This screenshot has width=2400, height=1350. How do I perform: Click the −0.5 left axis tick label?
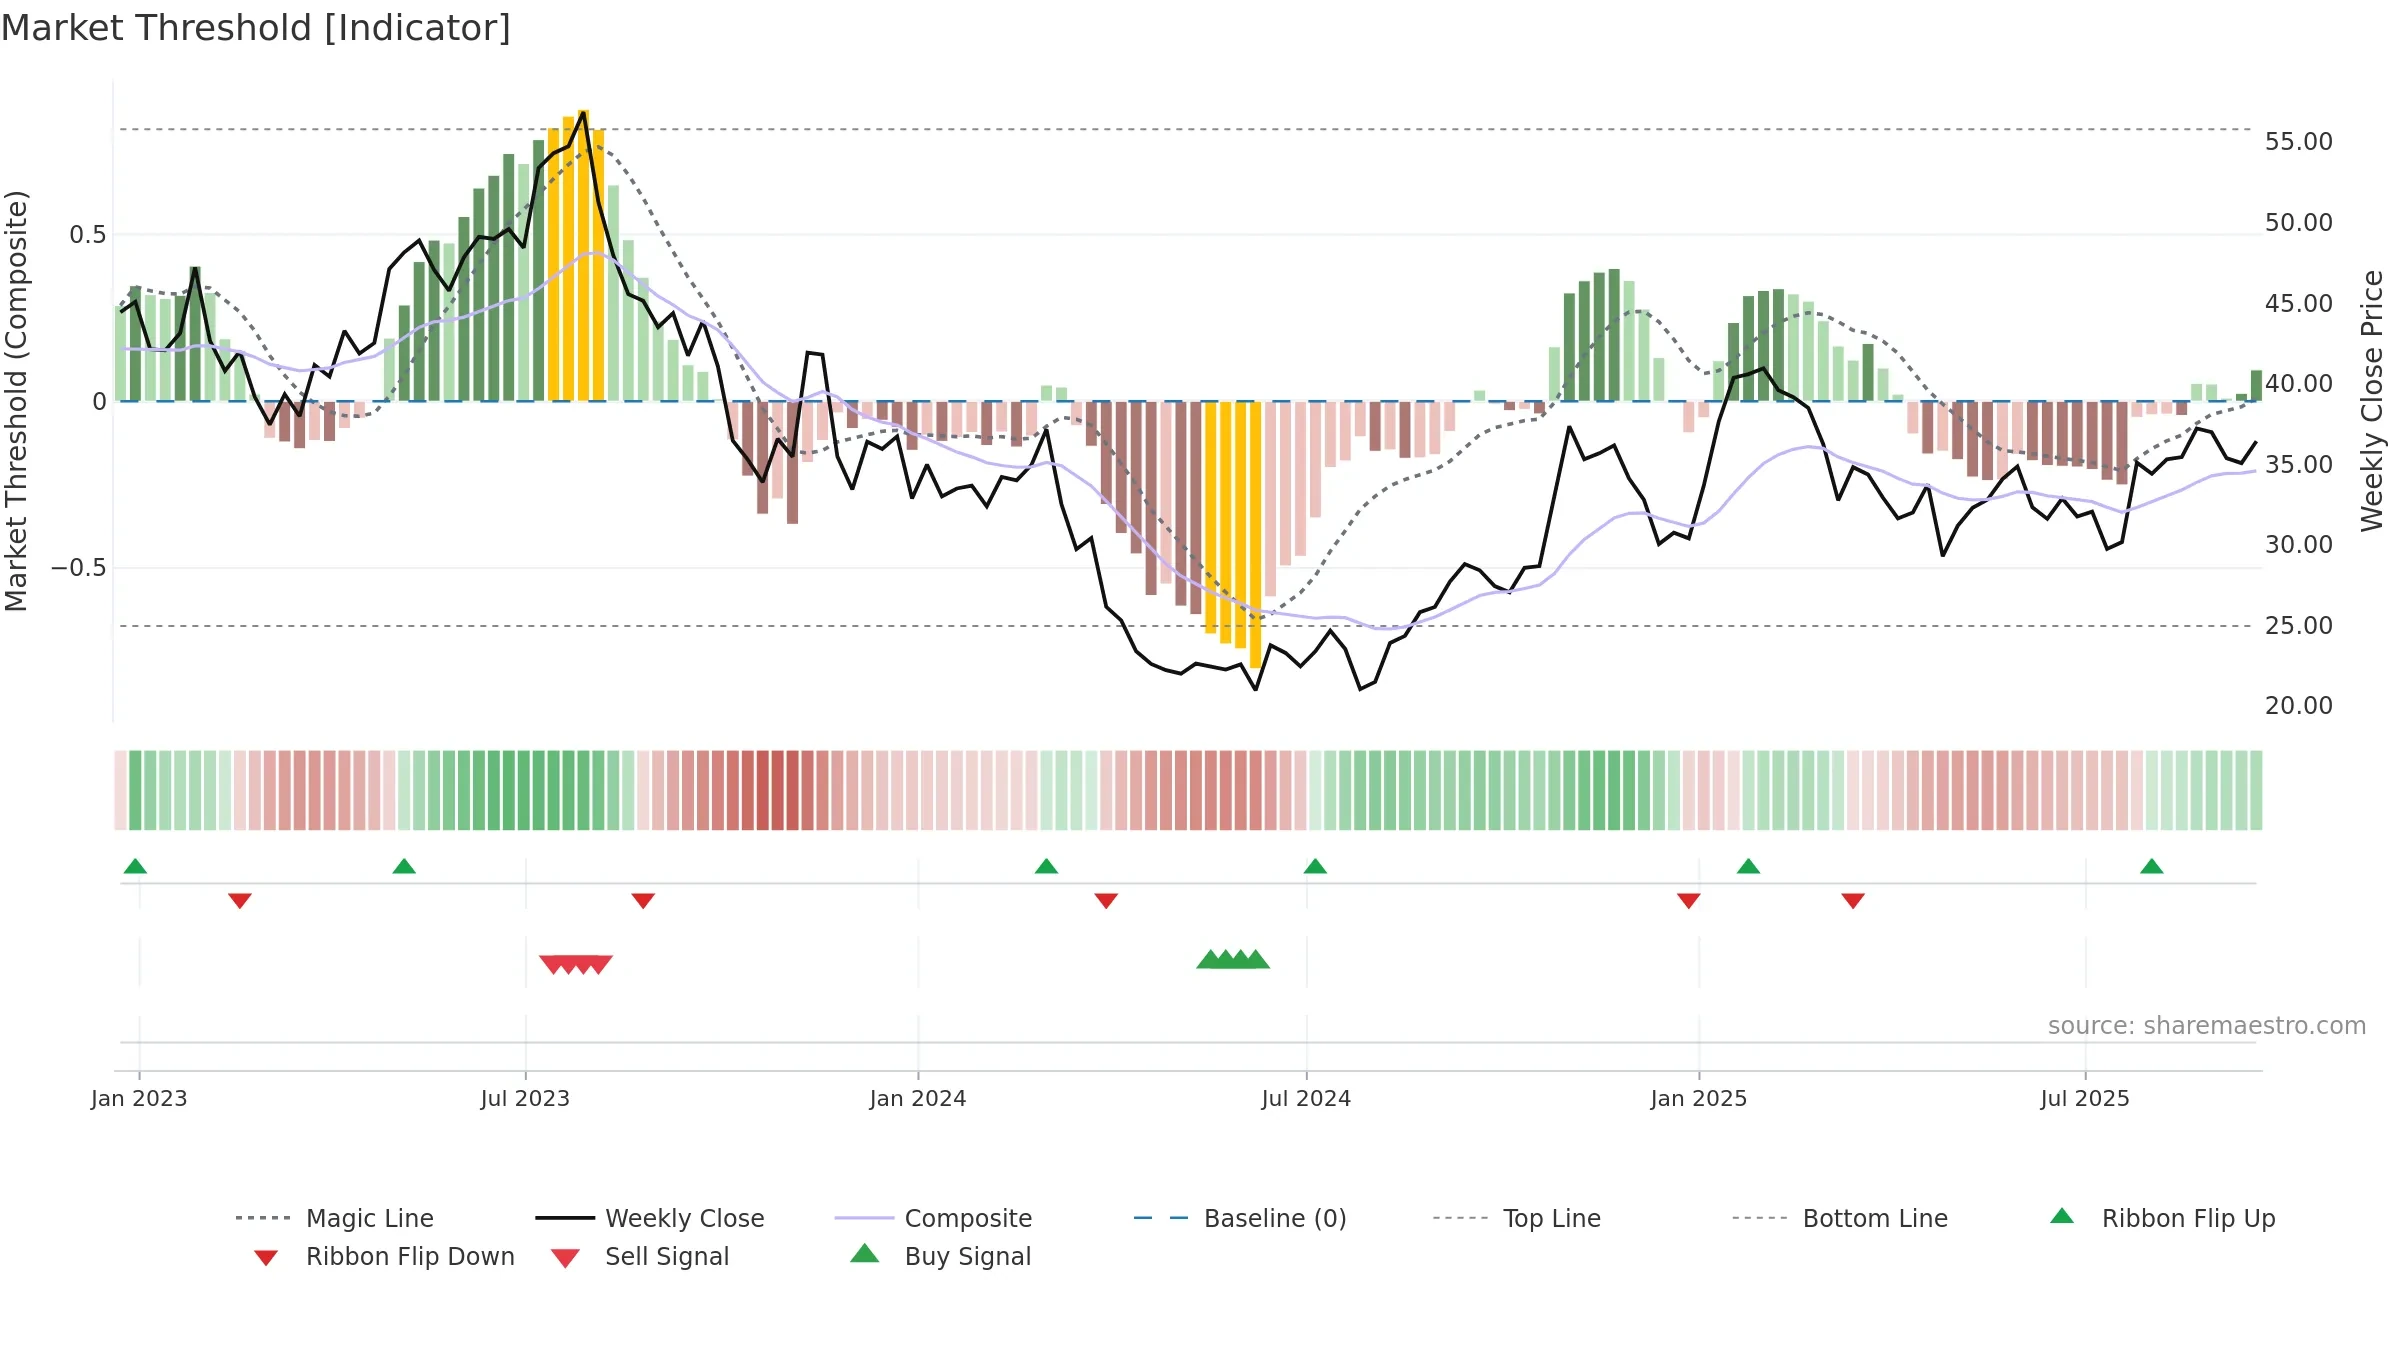coord(79,568)
